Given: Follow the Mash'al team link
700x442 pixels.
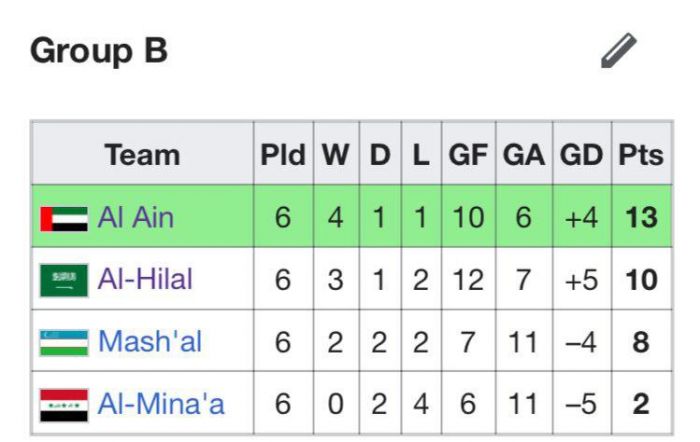Looking at the screenshot, I should click(150, 342).
